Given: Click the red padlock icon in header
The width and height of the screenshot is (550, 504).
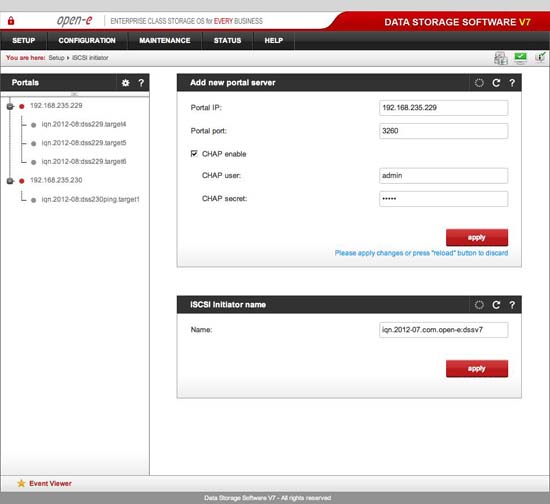Looking at the screenshot, I should coord(11,21).
